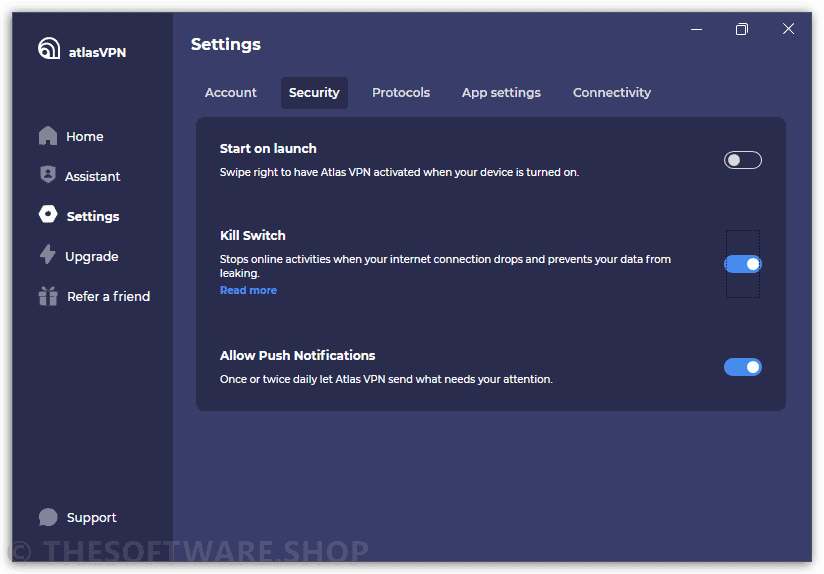
Task: Enable the Start on launch toggle
Action: [x=743, y=160]
